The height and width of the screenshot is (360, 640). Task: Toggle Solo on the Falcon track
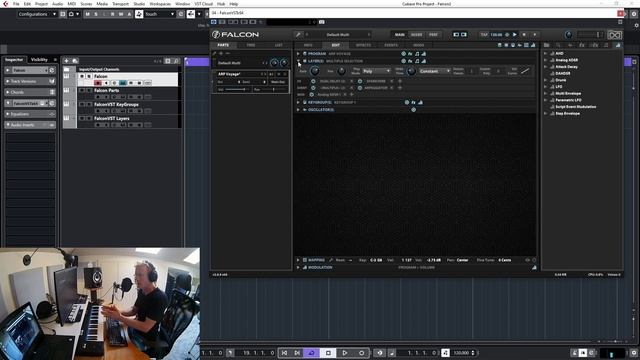coord(89,76)
